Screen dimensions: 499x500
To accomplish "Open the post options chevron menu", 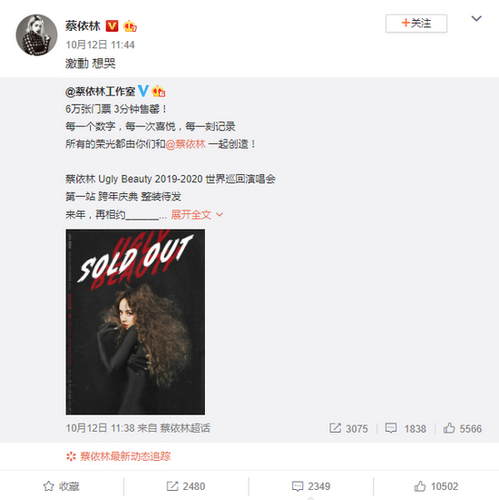I will (x=476, y=19).
